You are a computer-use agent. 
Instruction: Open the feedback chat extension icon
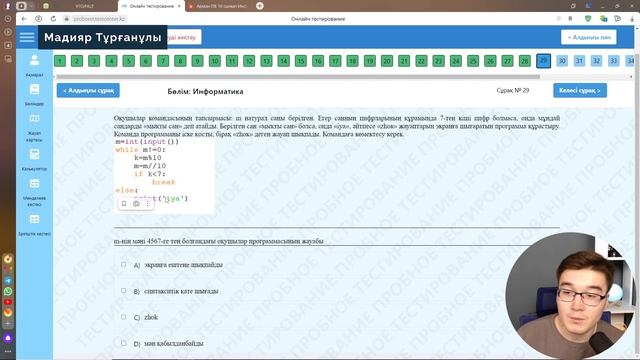(618, 18)
